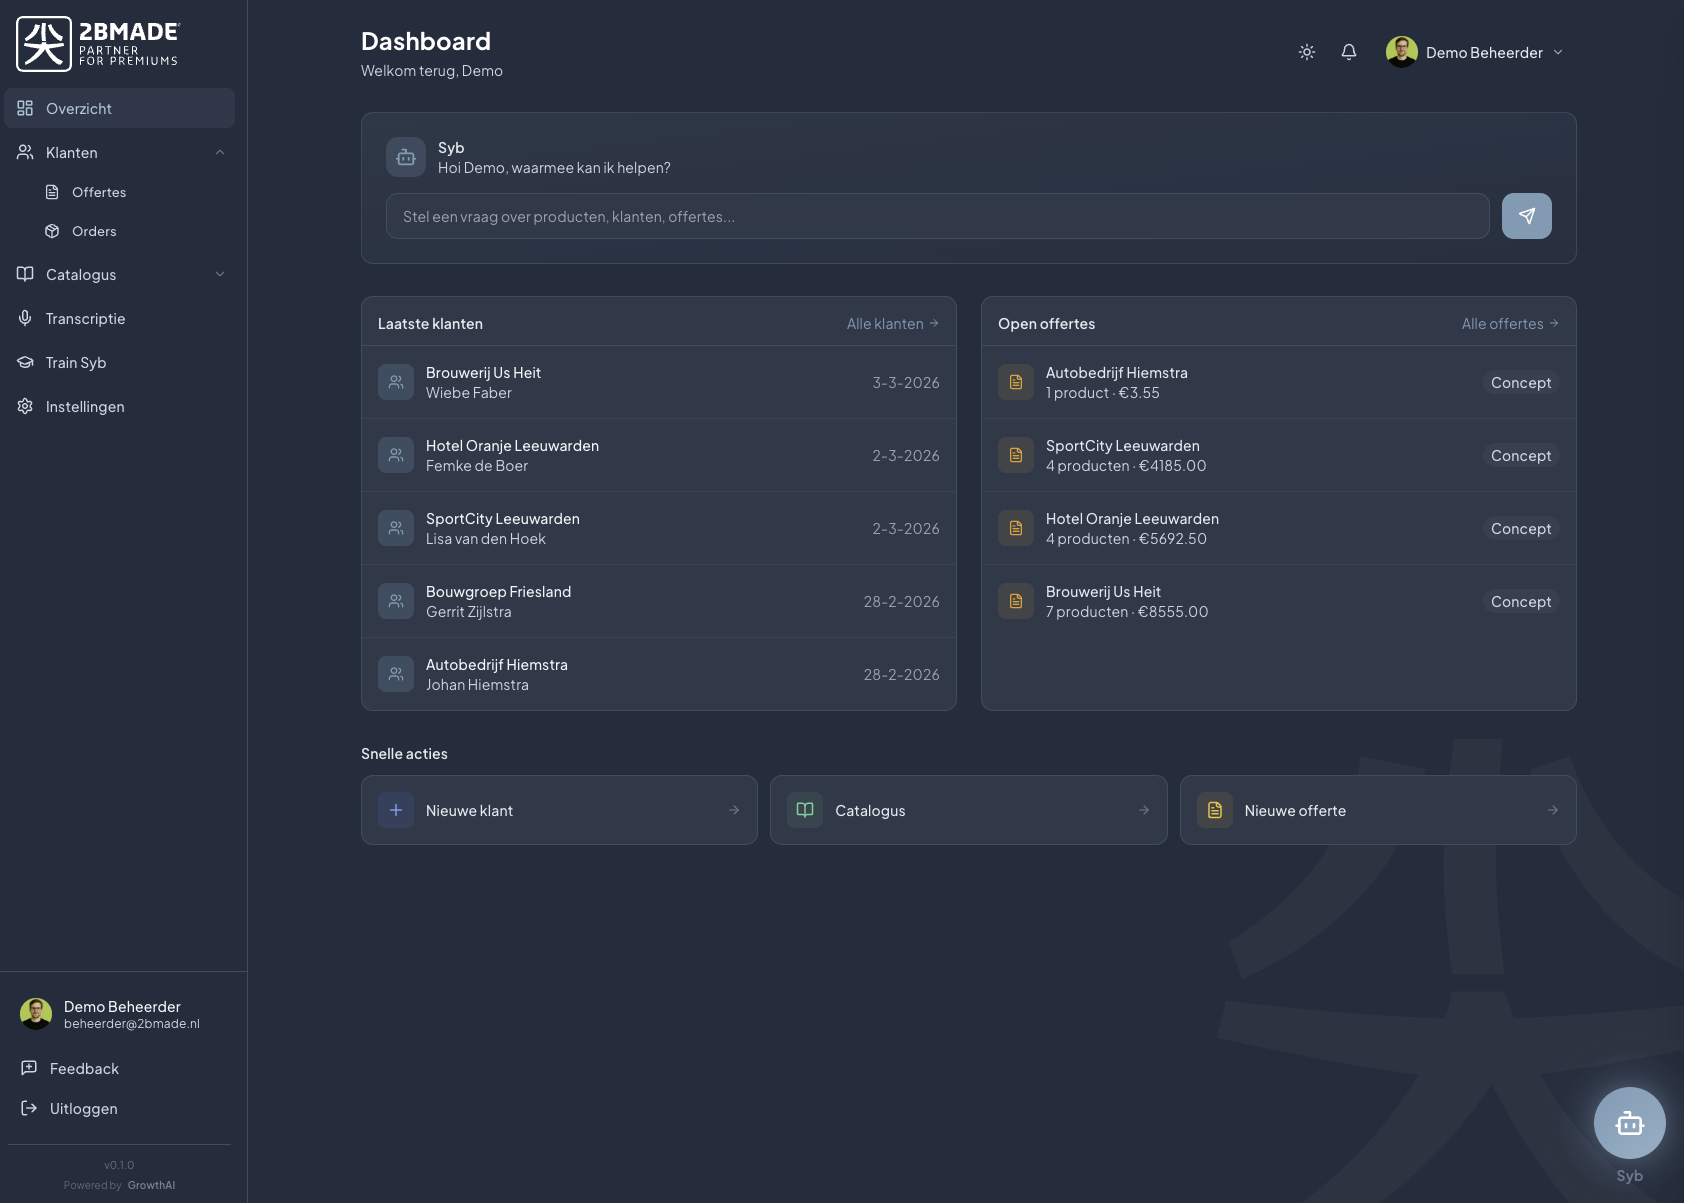The image size is (1684, 1203).
Task: Open Transcriptie via the microphone icon
Action: pyautogui.click(x=24, y=318)
